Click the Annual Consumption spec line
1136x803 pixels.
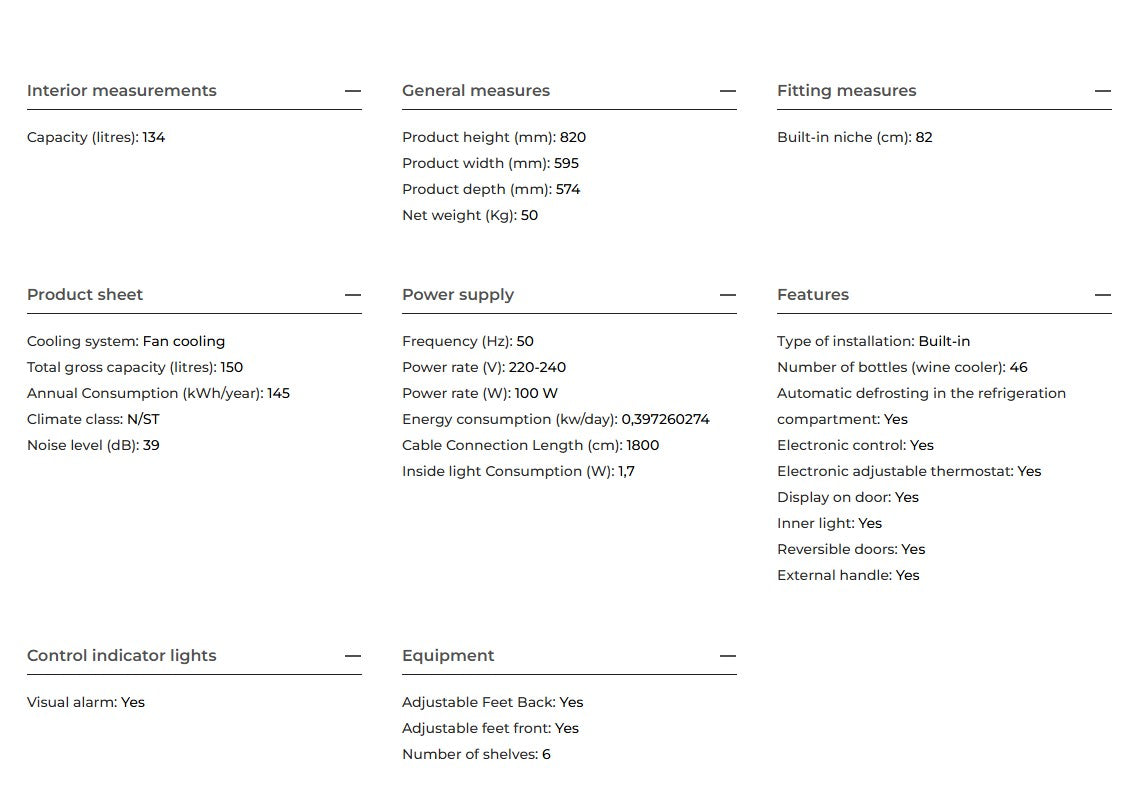pyautogui.click(x=158, y=394)
